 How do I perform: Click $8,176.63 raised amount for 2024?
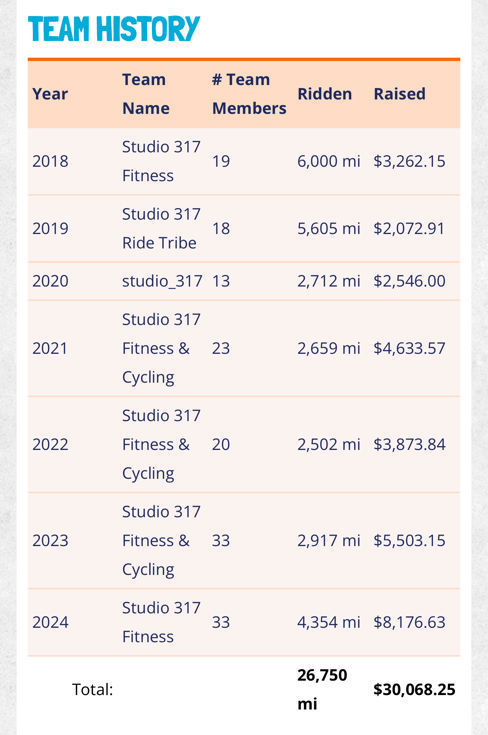coord(409,622)
